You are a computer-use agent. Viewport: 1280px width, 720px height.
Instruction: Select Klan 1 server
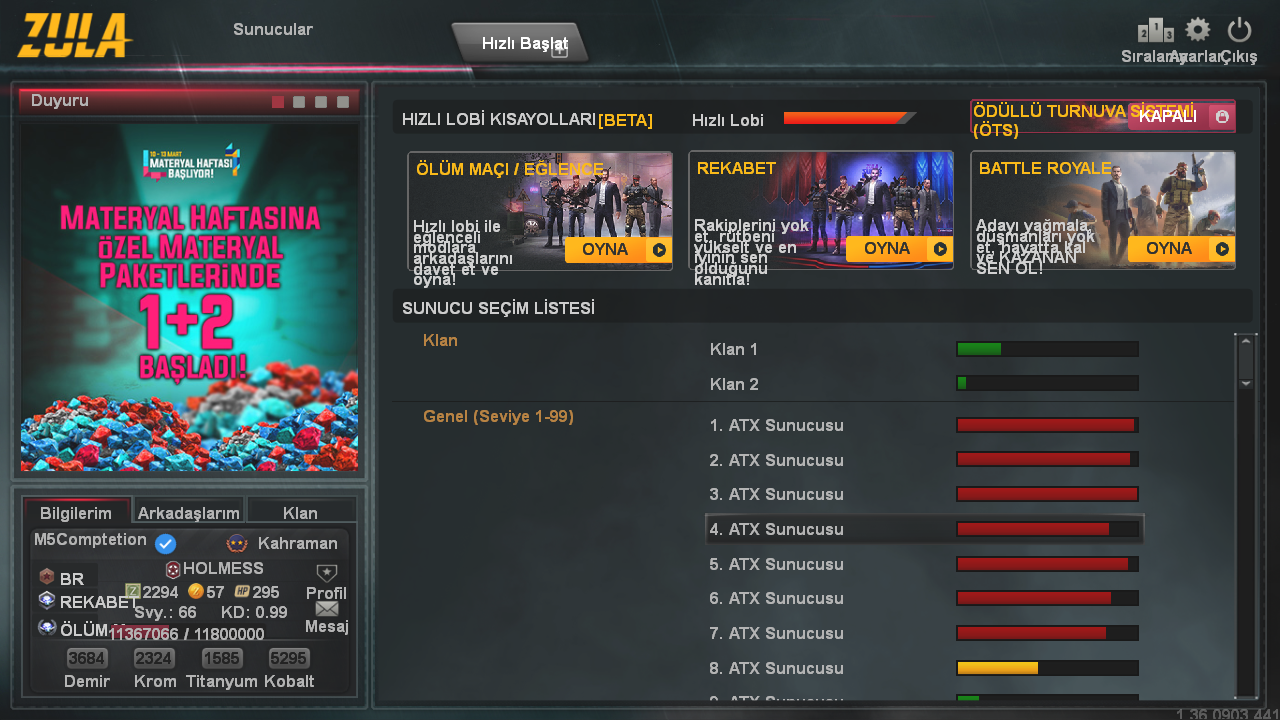pos(924,349)
